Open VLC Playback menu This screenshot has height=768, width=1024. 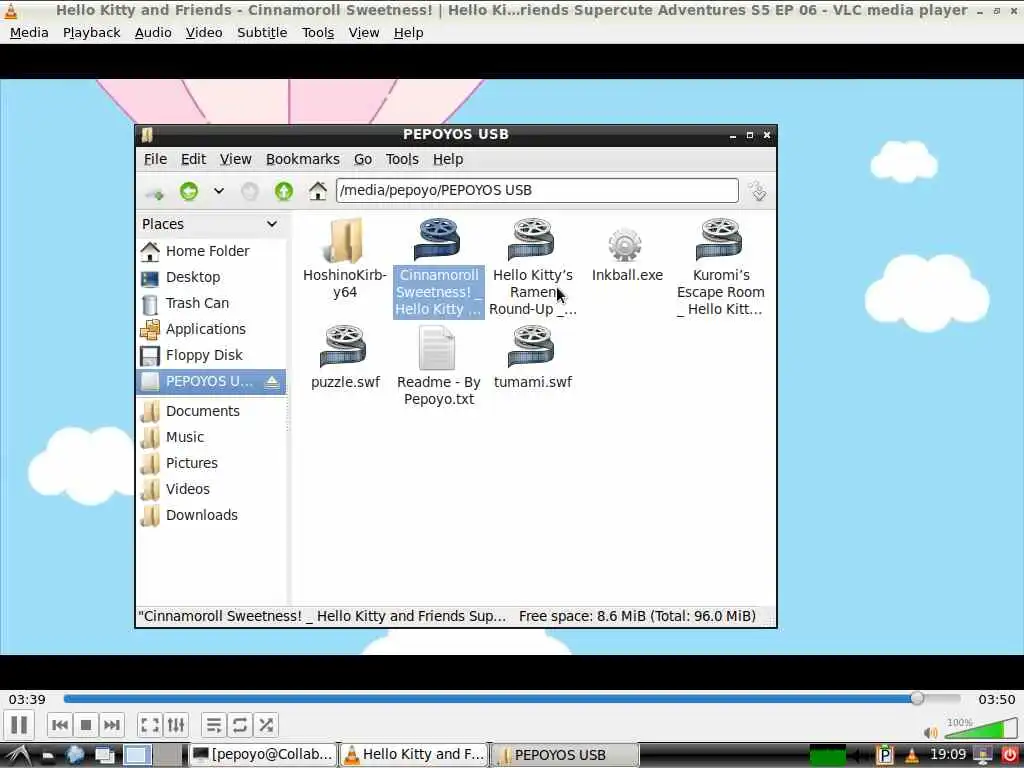(x=91, y=33)
